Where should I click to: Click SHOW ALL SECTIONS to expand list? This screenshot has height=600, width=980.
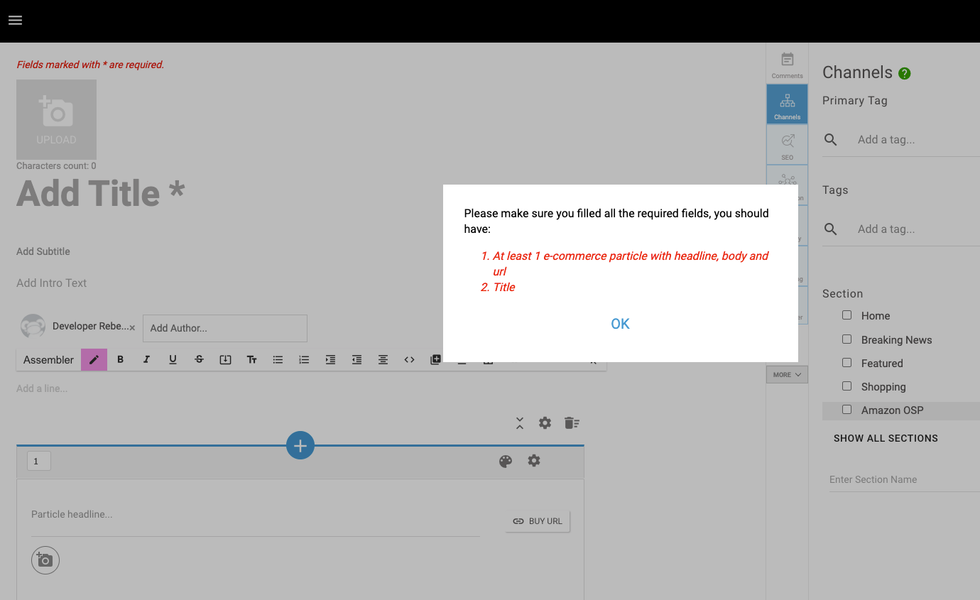tap(886, 438)
